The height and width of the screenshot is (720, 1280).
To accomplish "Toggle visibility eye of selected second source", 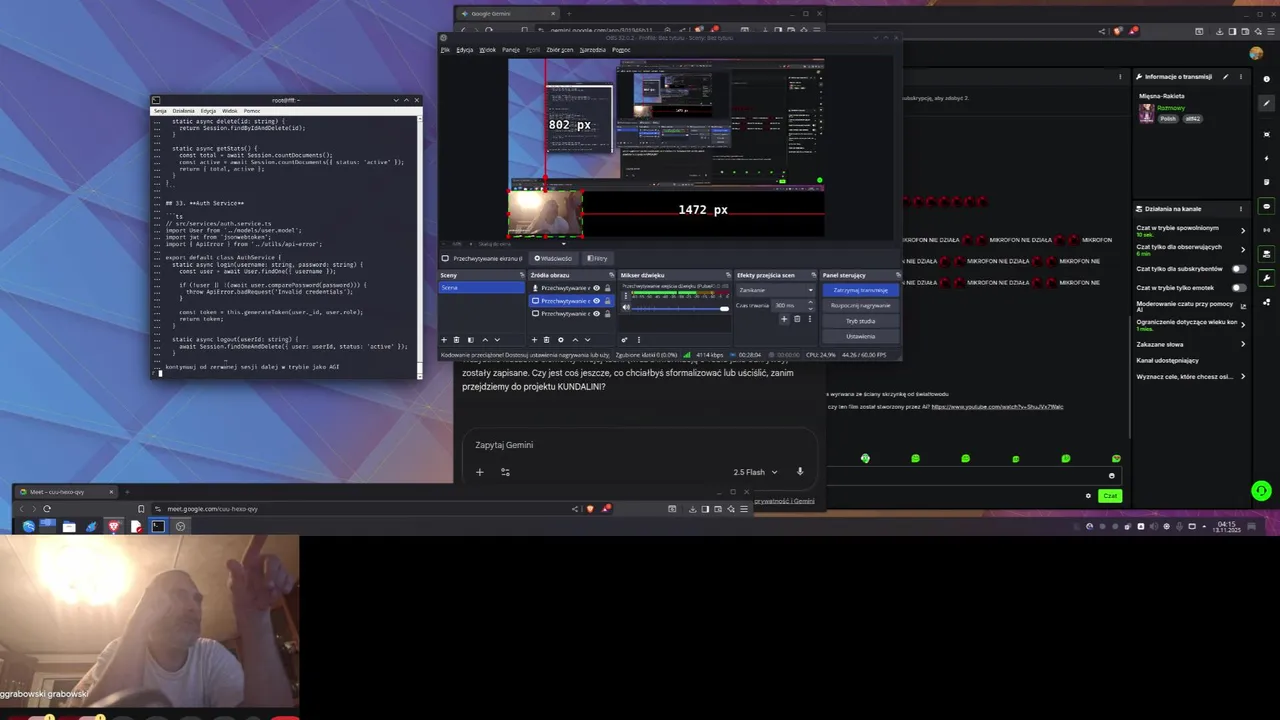I will 597,301.
